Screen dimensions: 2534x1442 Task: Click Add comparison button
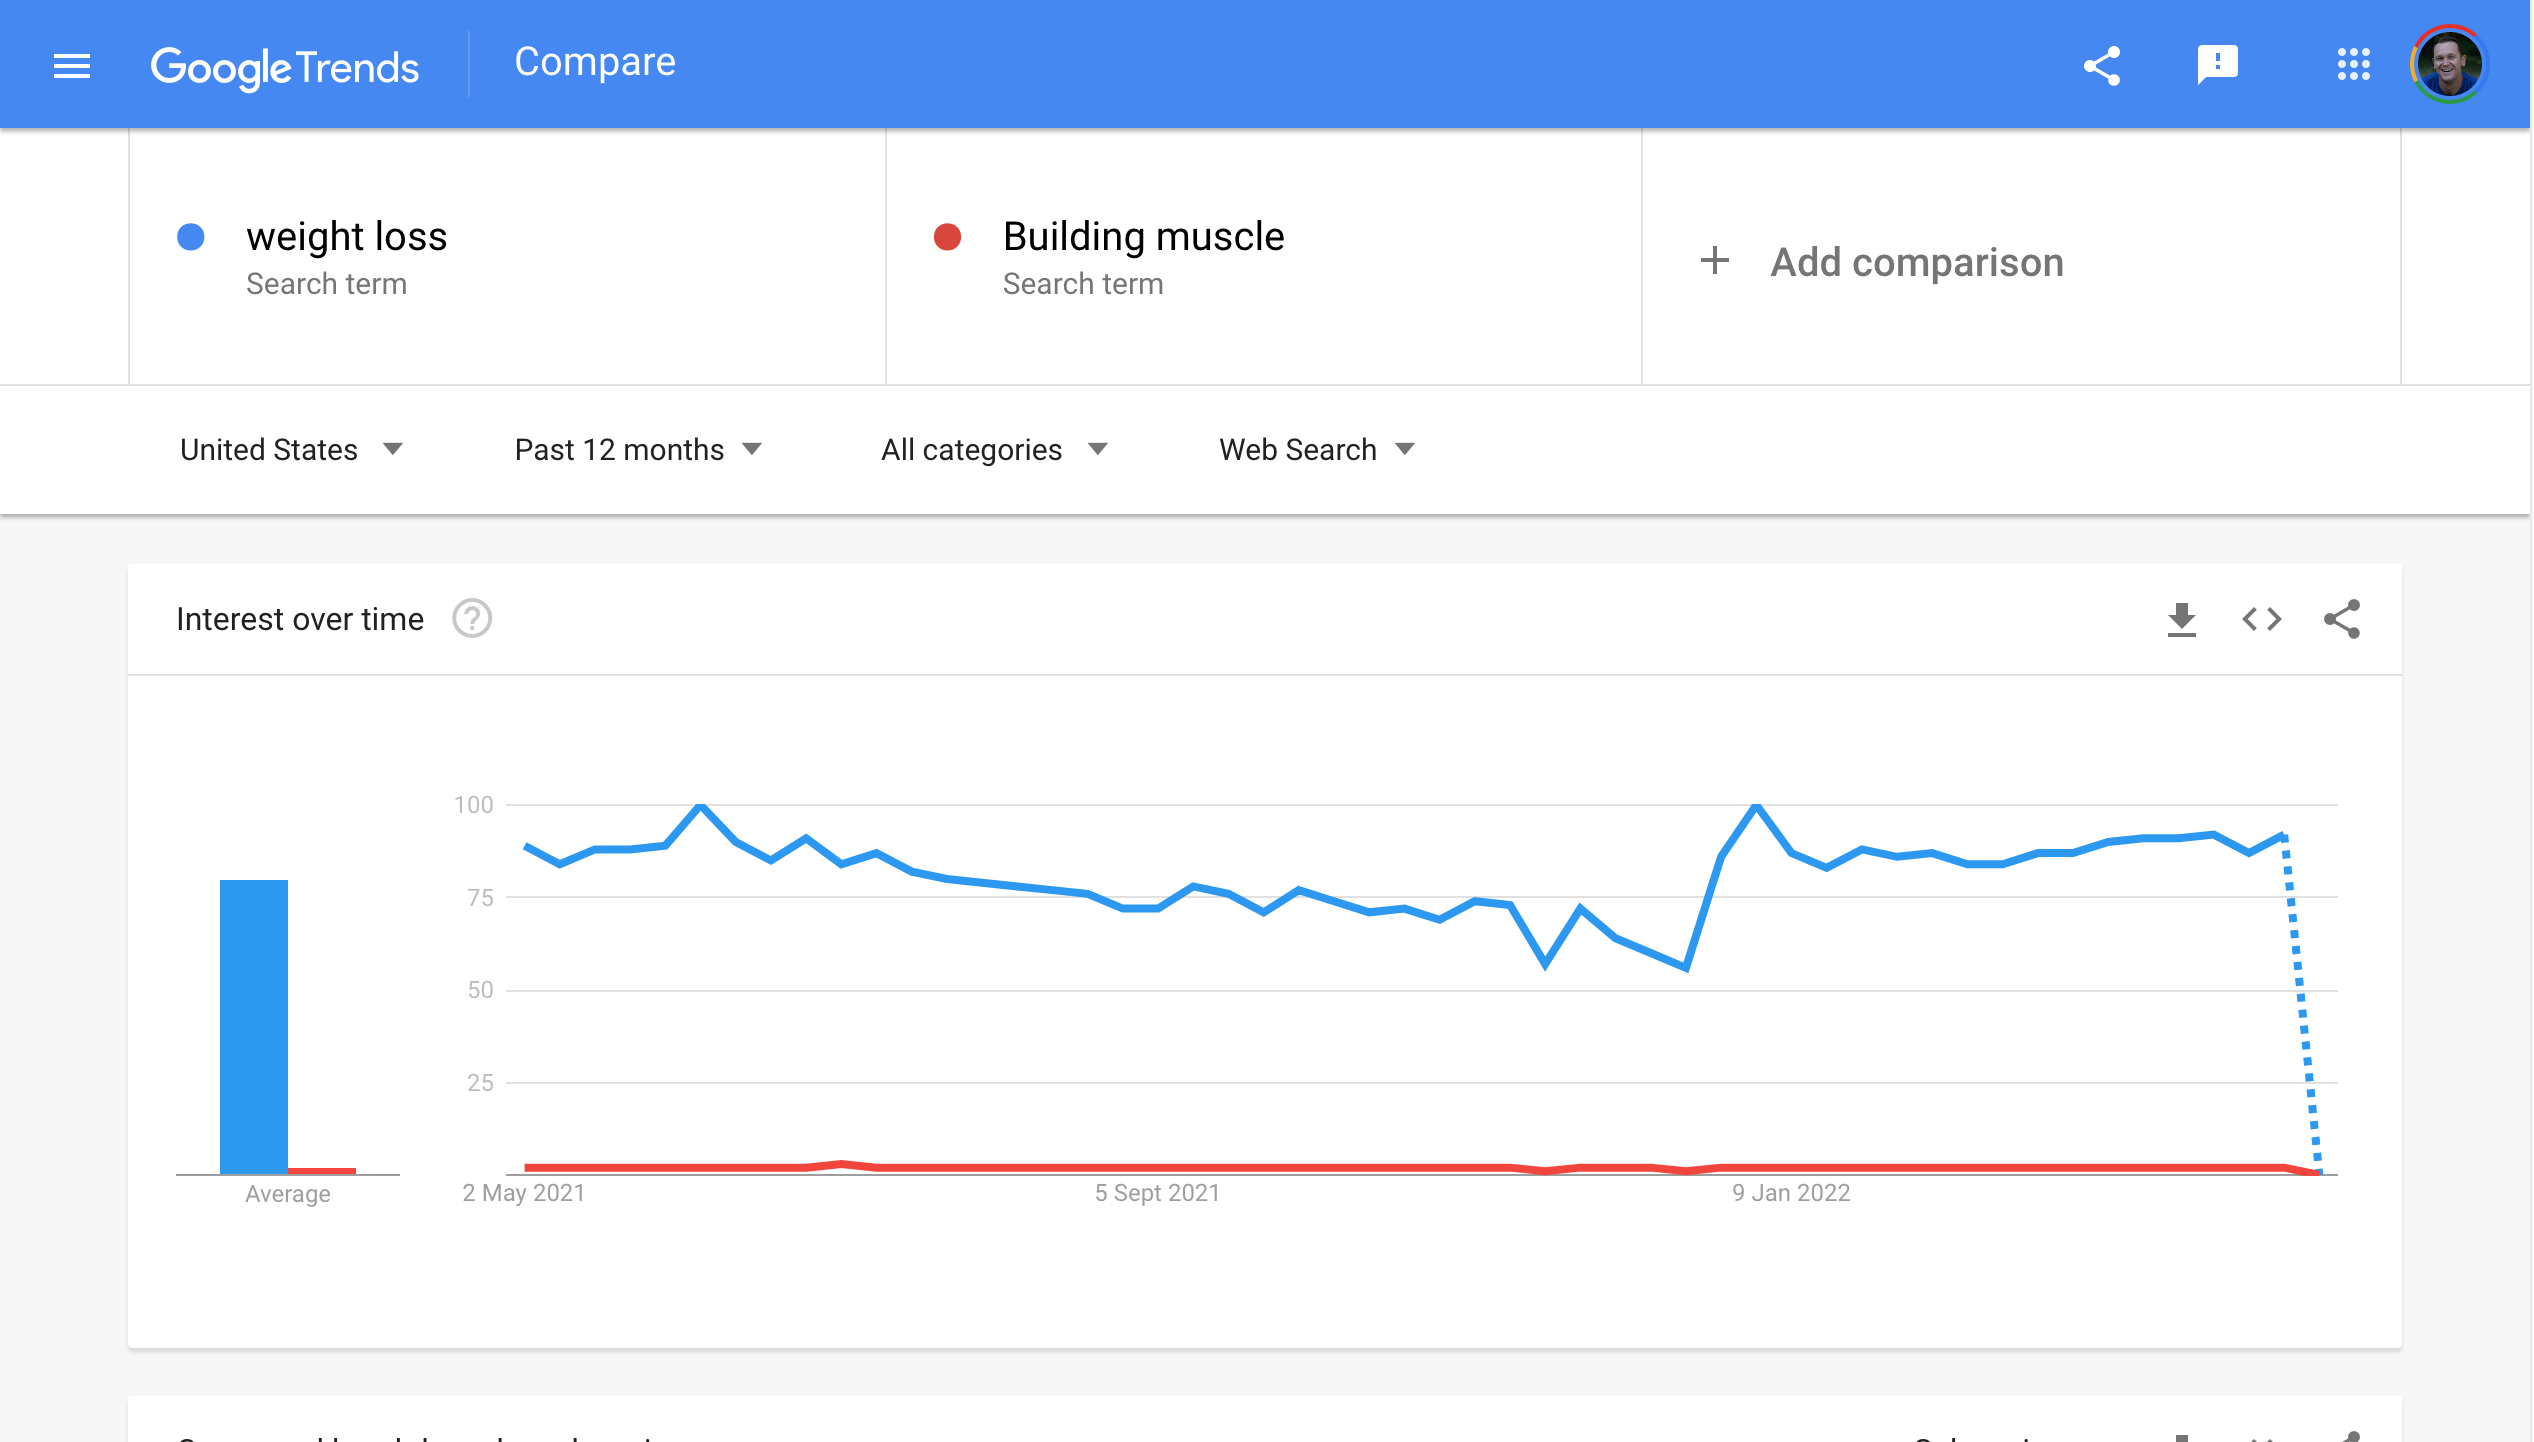coord(1882,262)
